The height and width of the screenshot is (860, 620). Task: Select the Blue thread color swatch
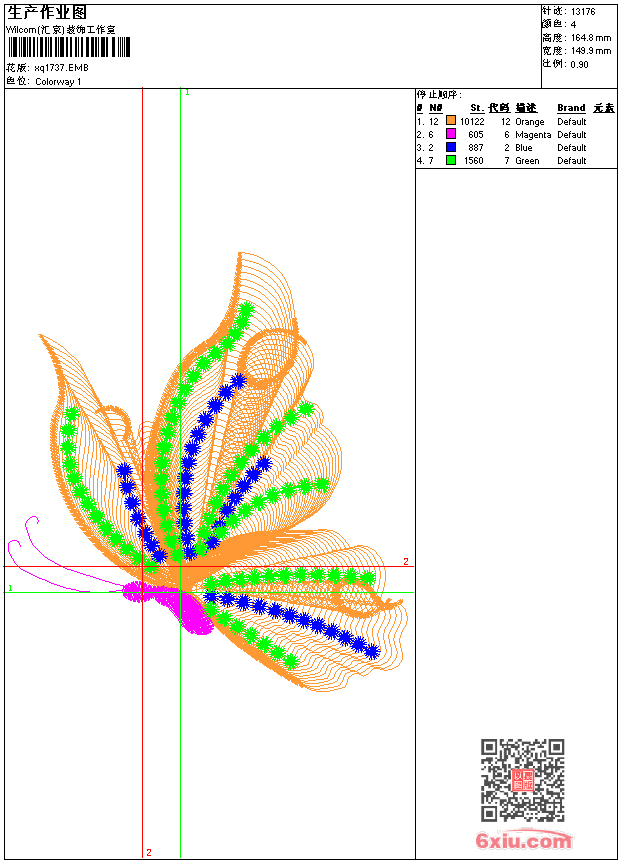click(450, 147)
